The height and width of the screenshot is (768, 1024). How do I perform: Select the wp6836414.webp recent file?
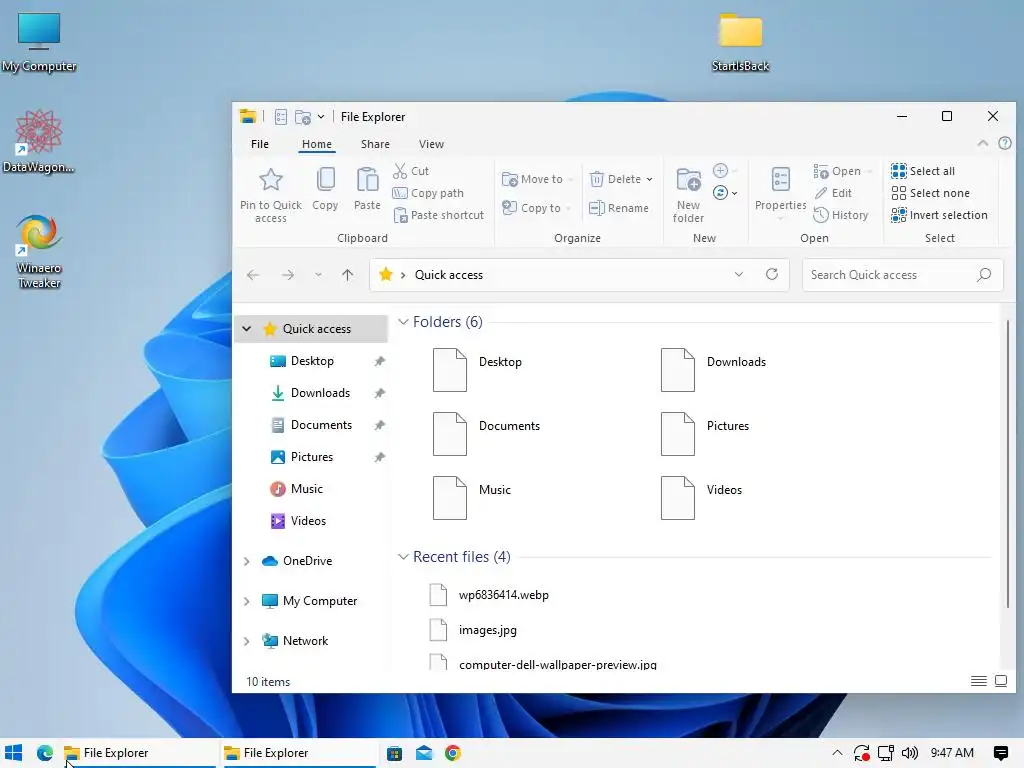pyautogui.click(x=488, y=595)
